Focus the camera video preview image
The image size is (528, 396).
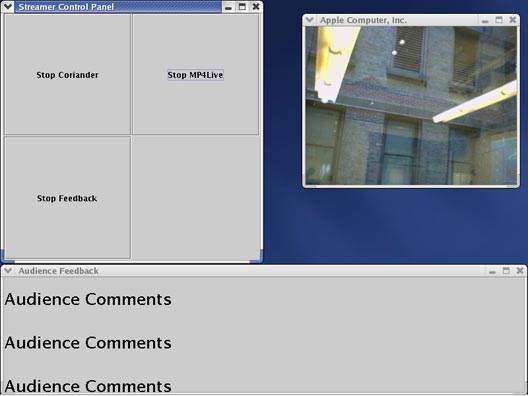(x=411, y=105)
